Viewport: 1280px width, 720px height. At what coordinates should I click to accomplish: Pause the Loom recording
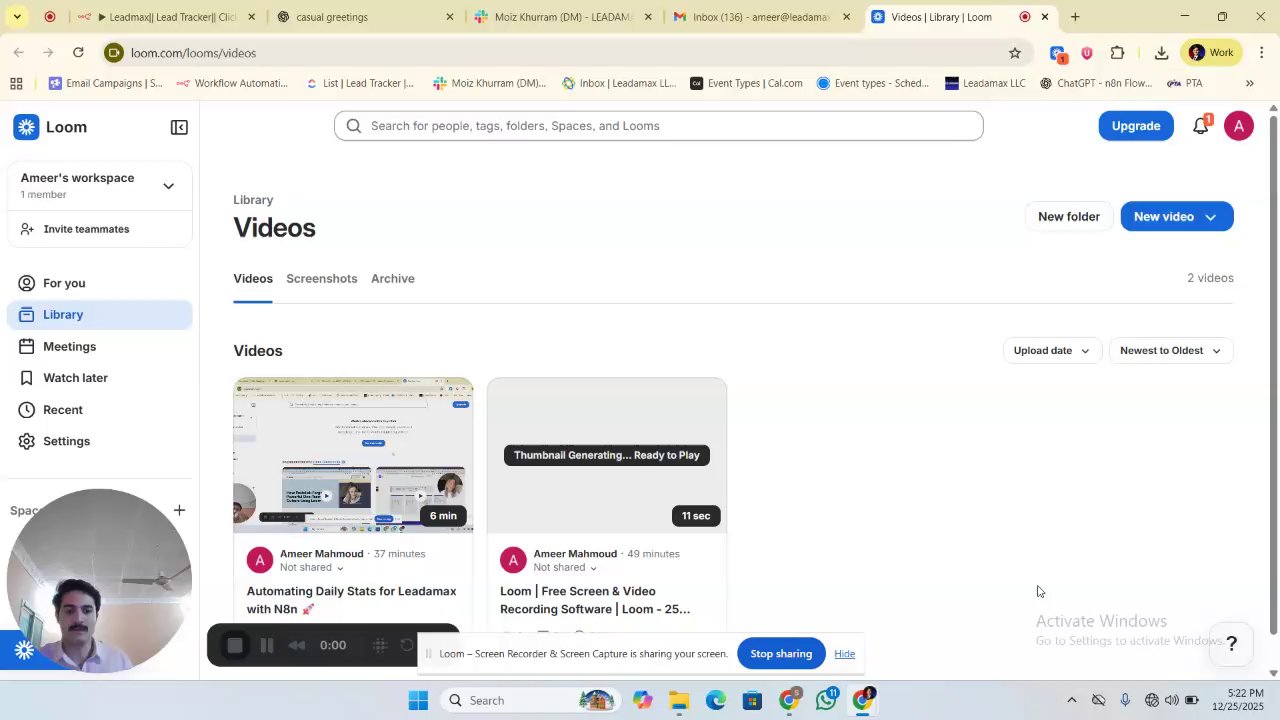tap(267, 646)
